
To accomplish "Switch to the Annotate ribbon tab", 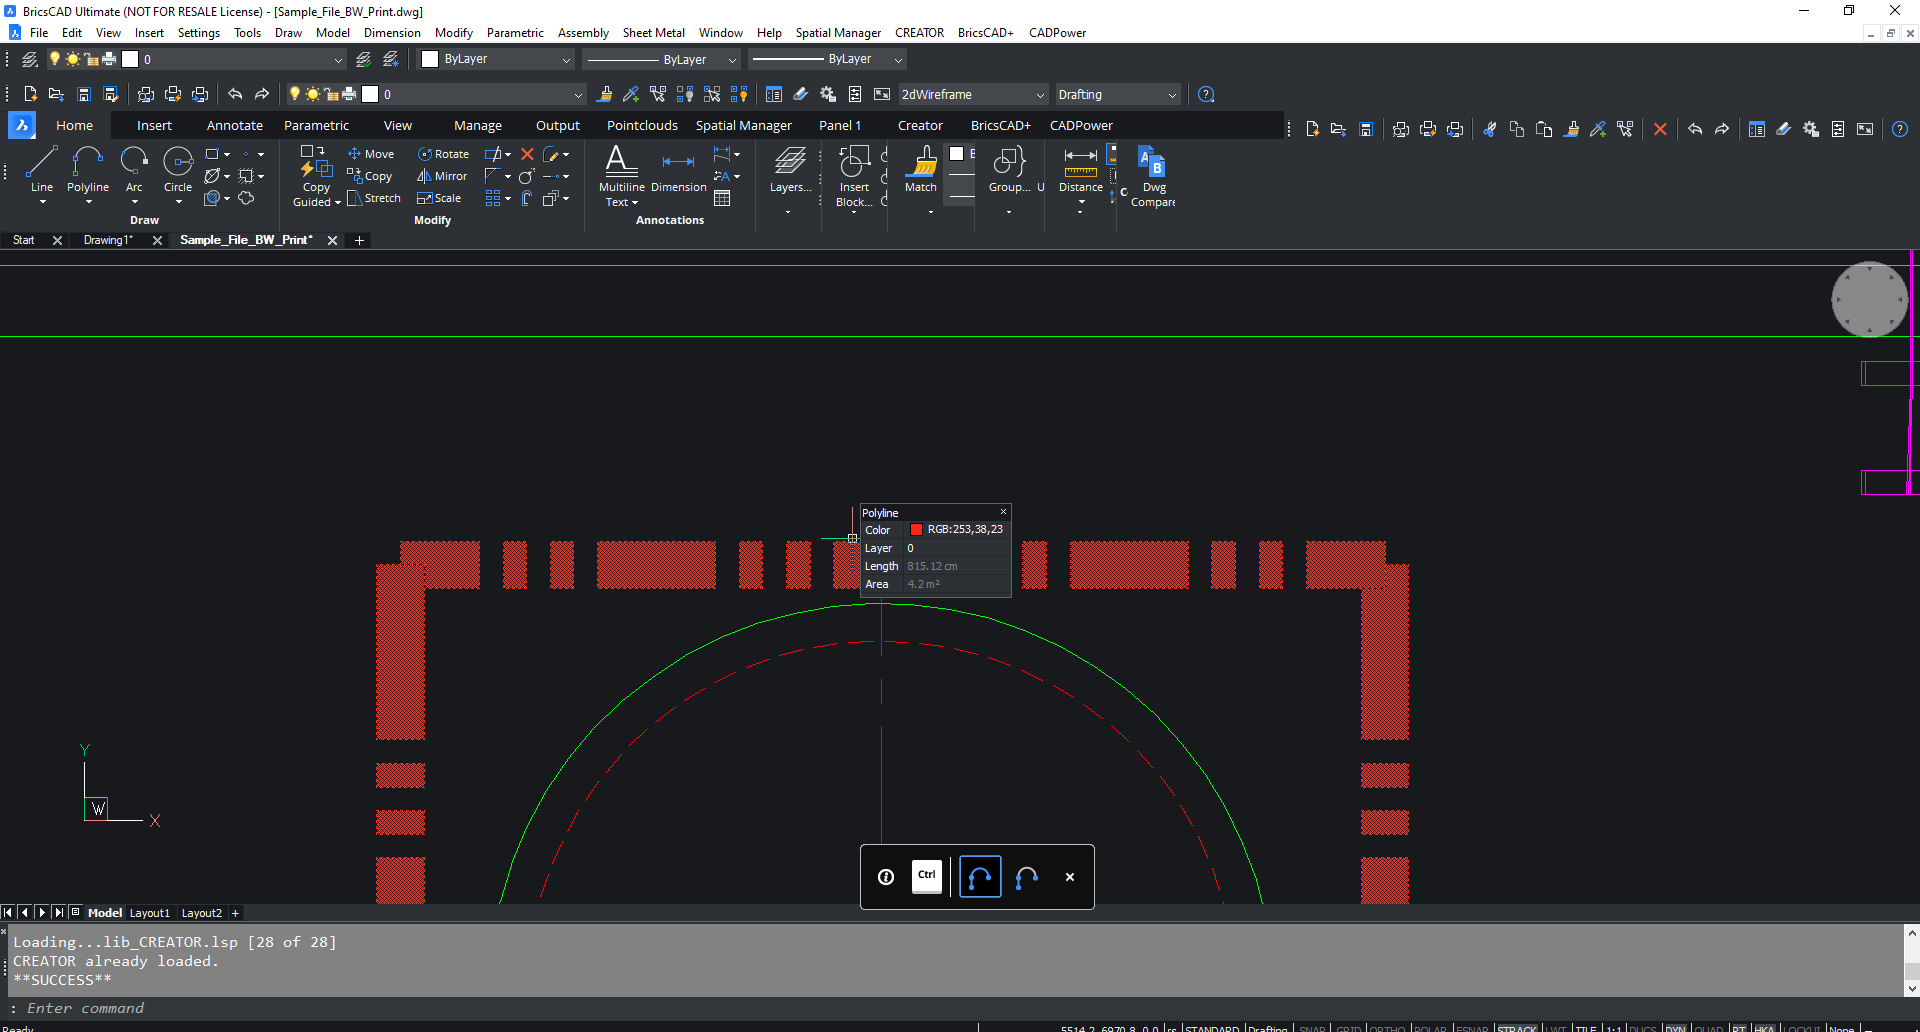I will [x=234, y=125].
